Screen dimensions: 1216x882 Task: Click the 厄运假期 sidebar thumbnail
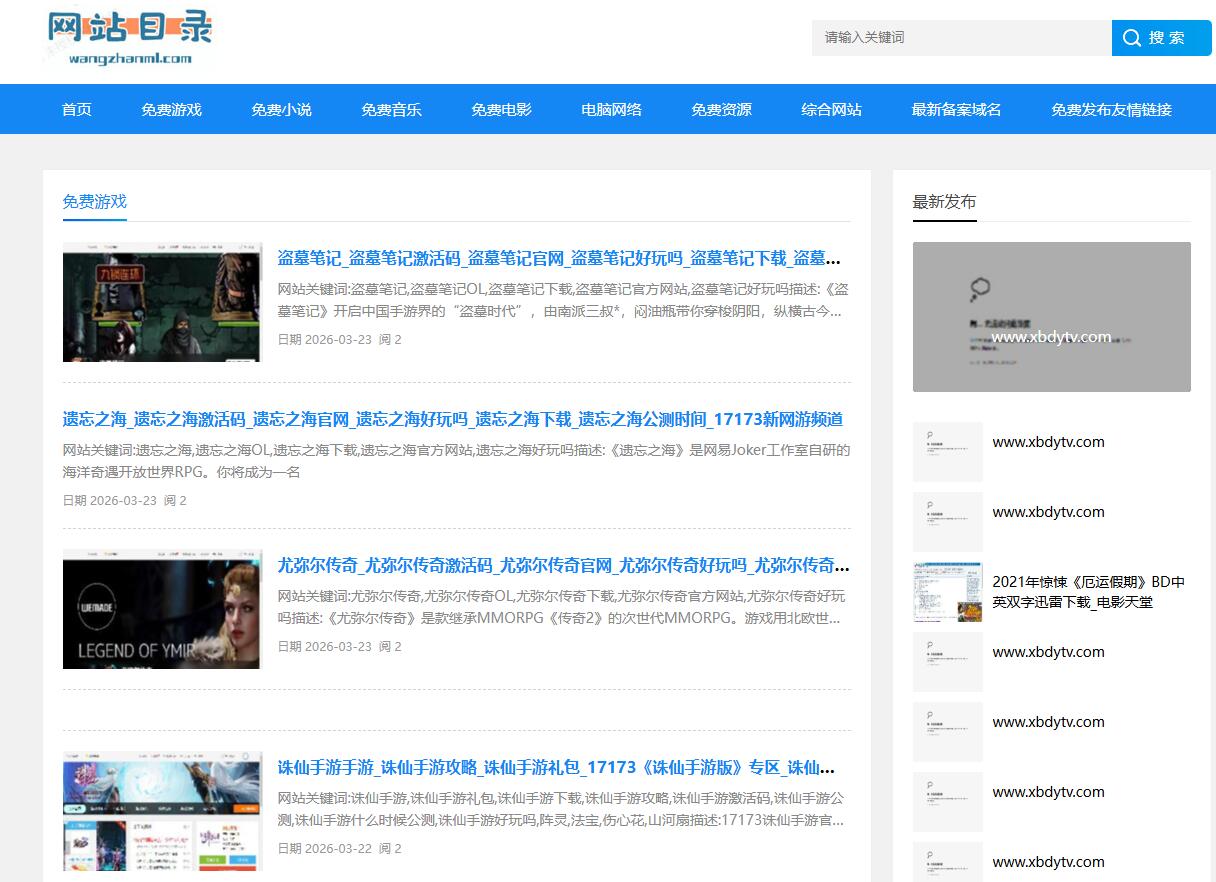[x=947, y=592]
